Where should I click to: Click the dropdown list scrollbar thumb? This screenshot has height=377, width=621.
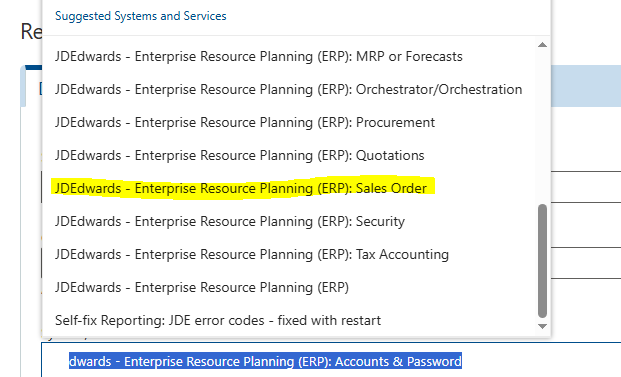pyautogui.click(x=543, y=261)
